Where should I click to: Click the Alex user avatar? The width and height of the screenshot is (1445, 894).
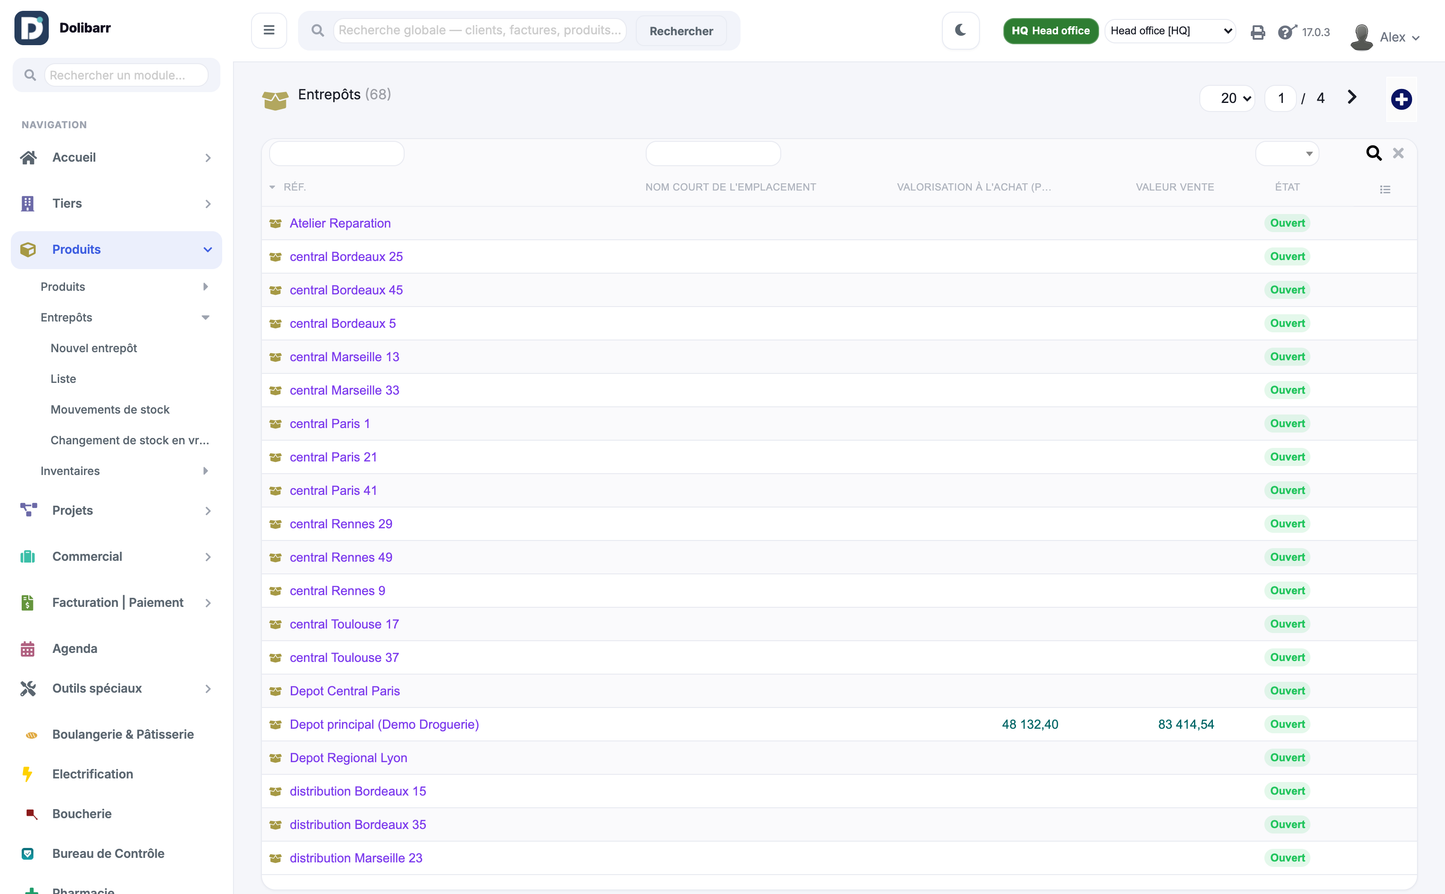coord(1361,37)
